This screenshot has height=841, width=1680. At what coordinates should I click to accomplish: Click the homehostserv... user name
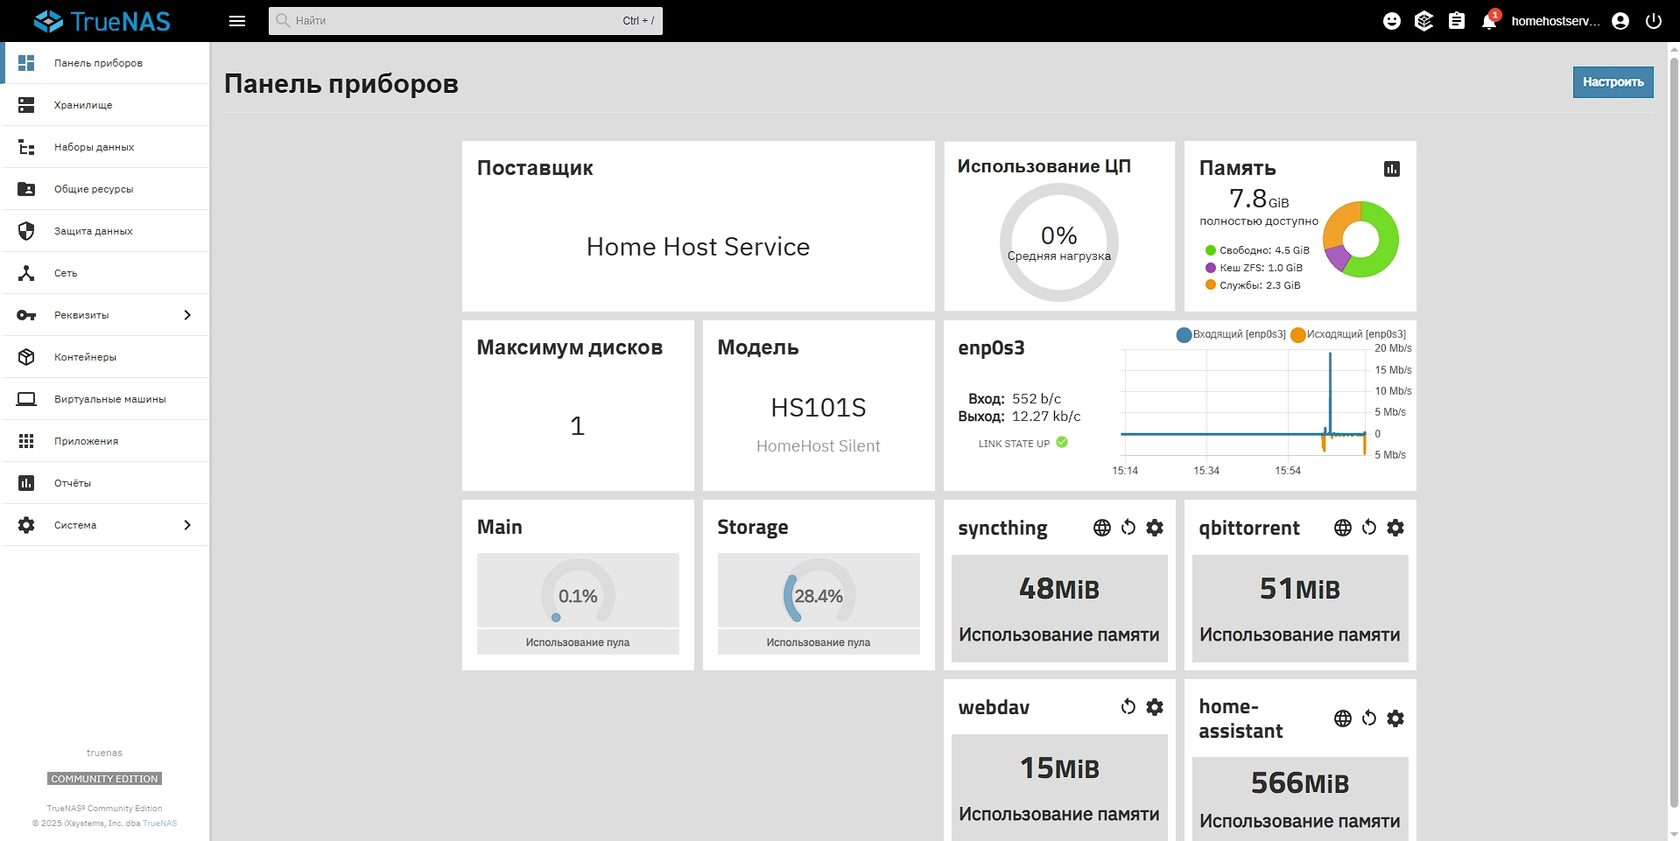[x=1556, y=21]
